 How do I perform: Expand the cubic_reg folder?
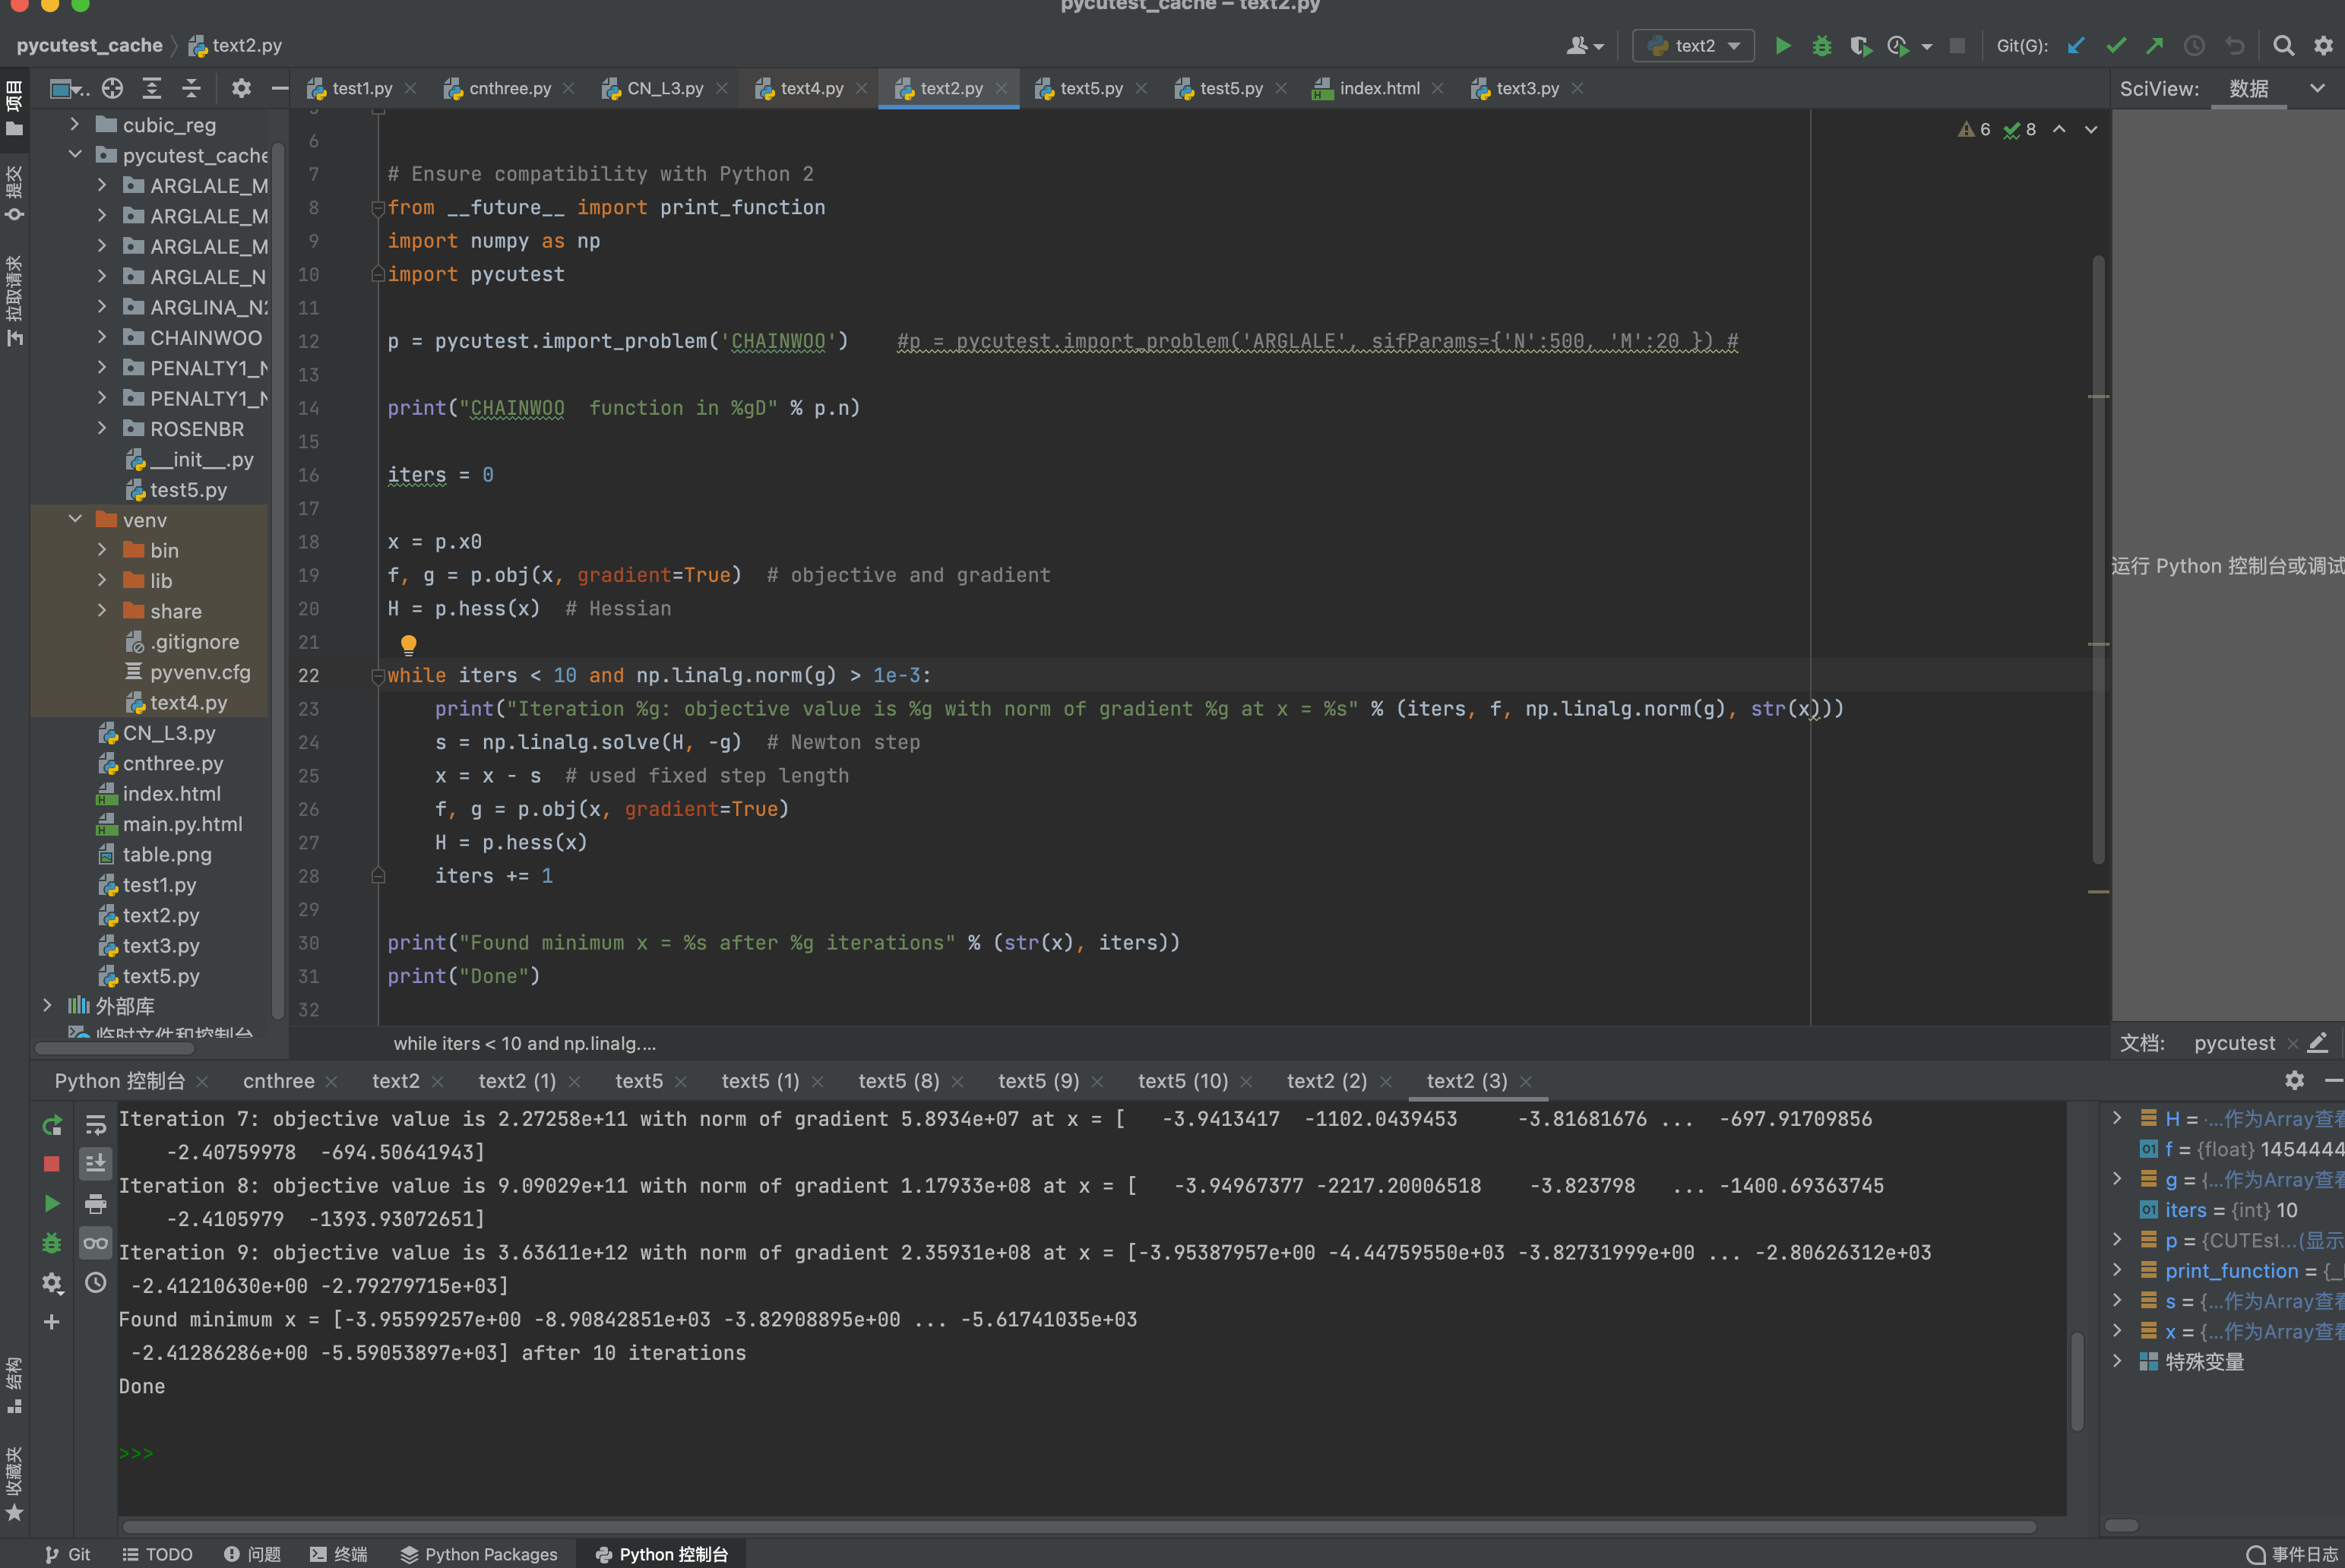click(x=75, y=124)
